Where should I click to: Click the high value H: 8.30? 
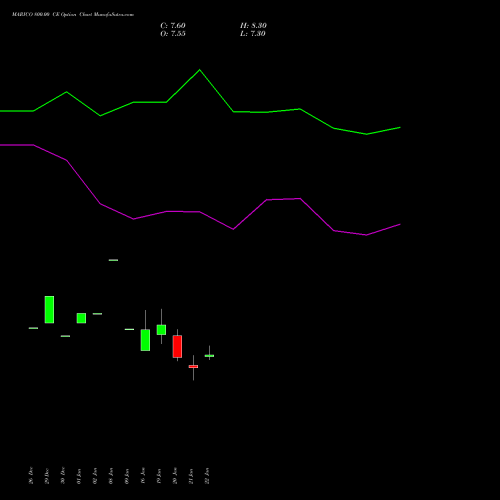point(253,26)
